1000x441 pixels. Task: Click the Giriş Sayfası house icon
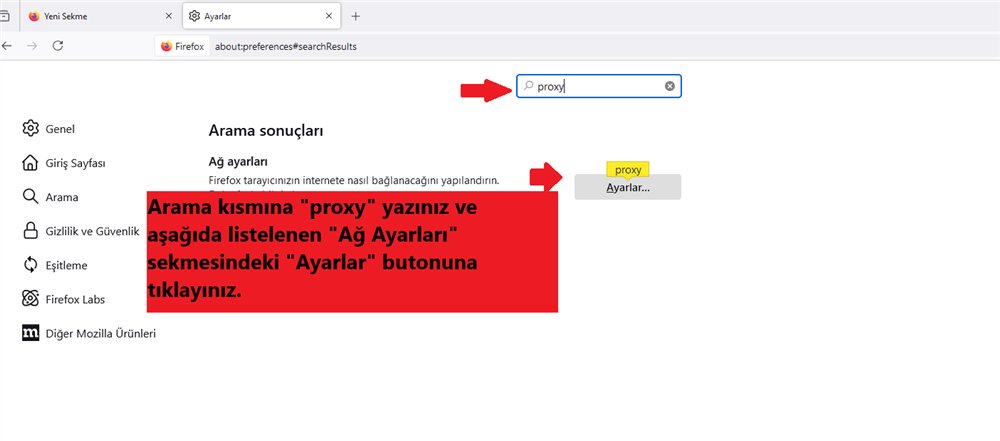coord(30,163)
